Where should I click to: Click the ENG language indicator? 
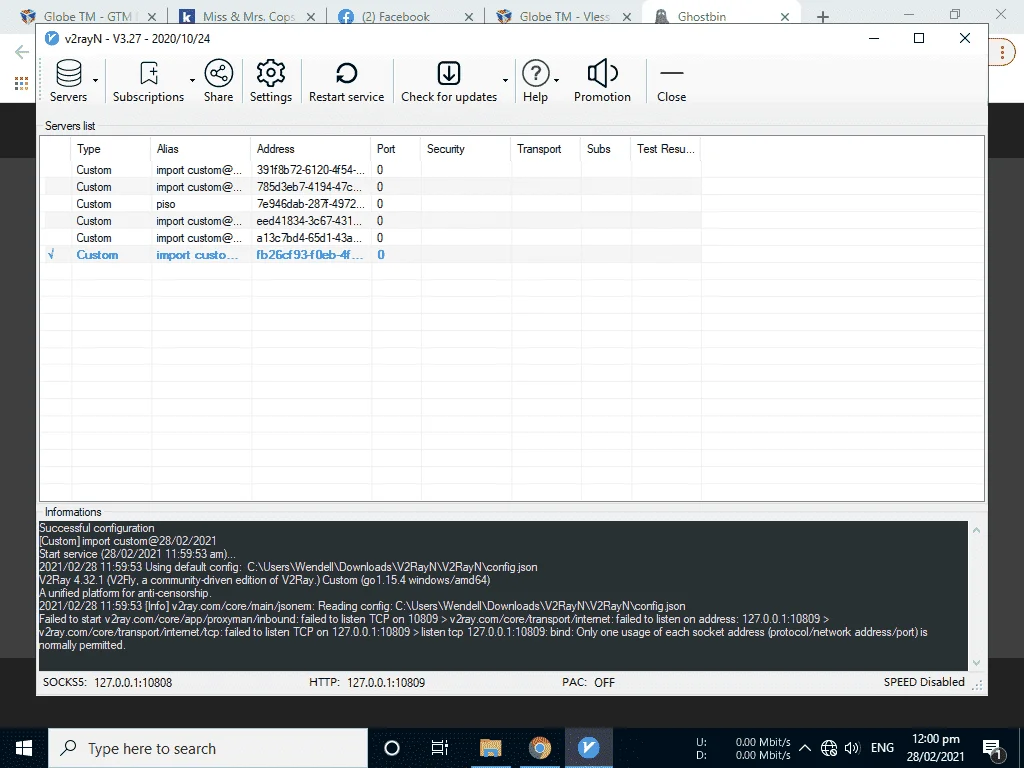pos(882,748)
